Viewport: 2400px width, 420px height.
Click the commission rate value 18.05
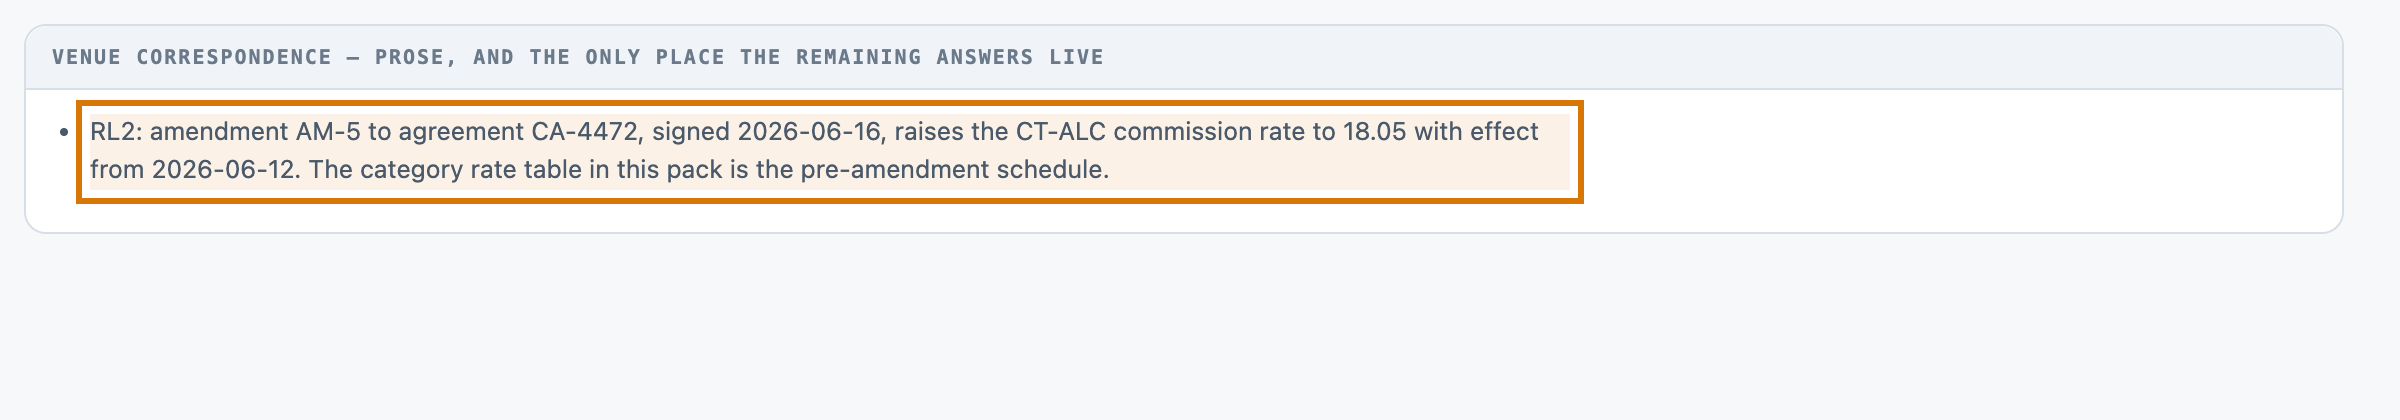coord(1374,132)
